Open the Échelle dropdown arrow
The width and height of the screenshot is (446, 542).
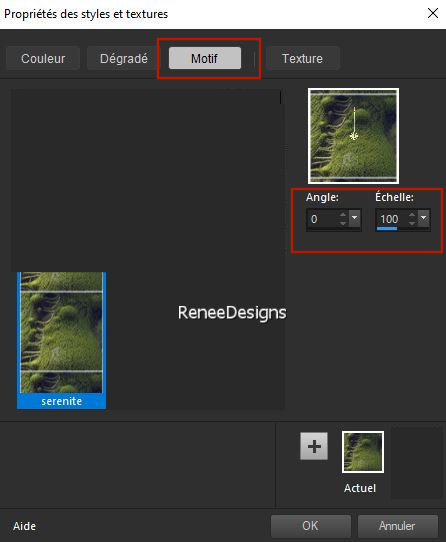(x=424, y=218)
